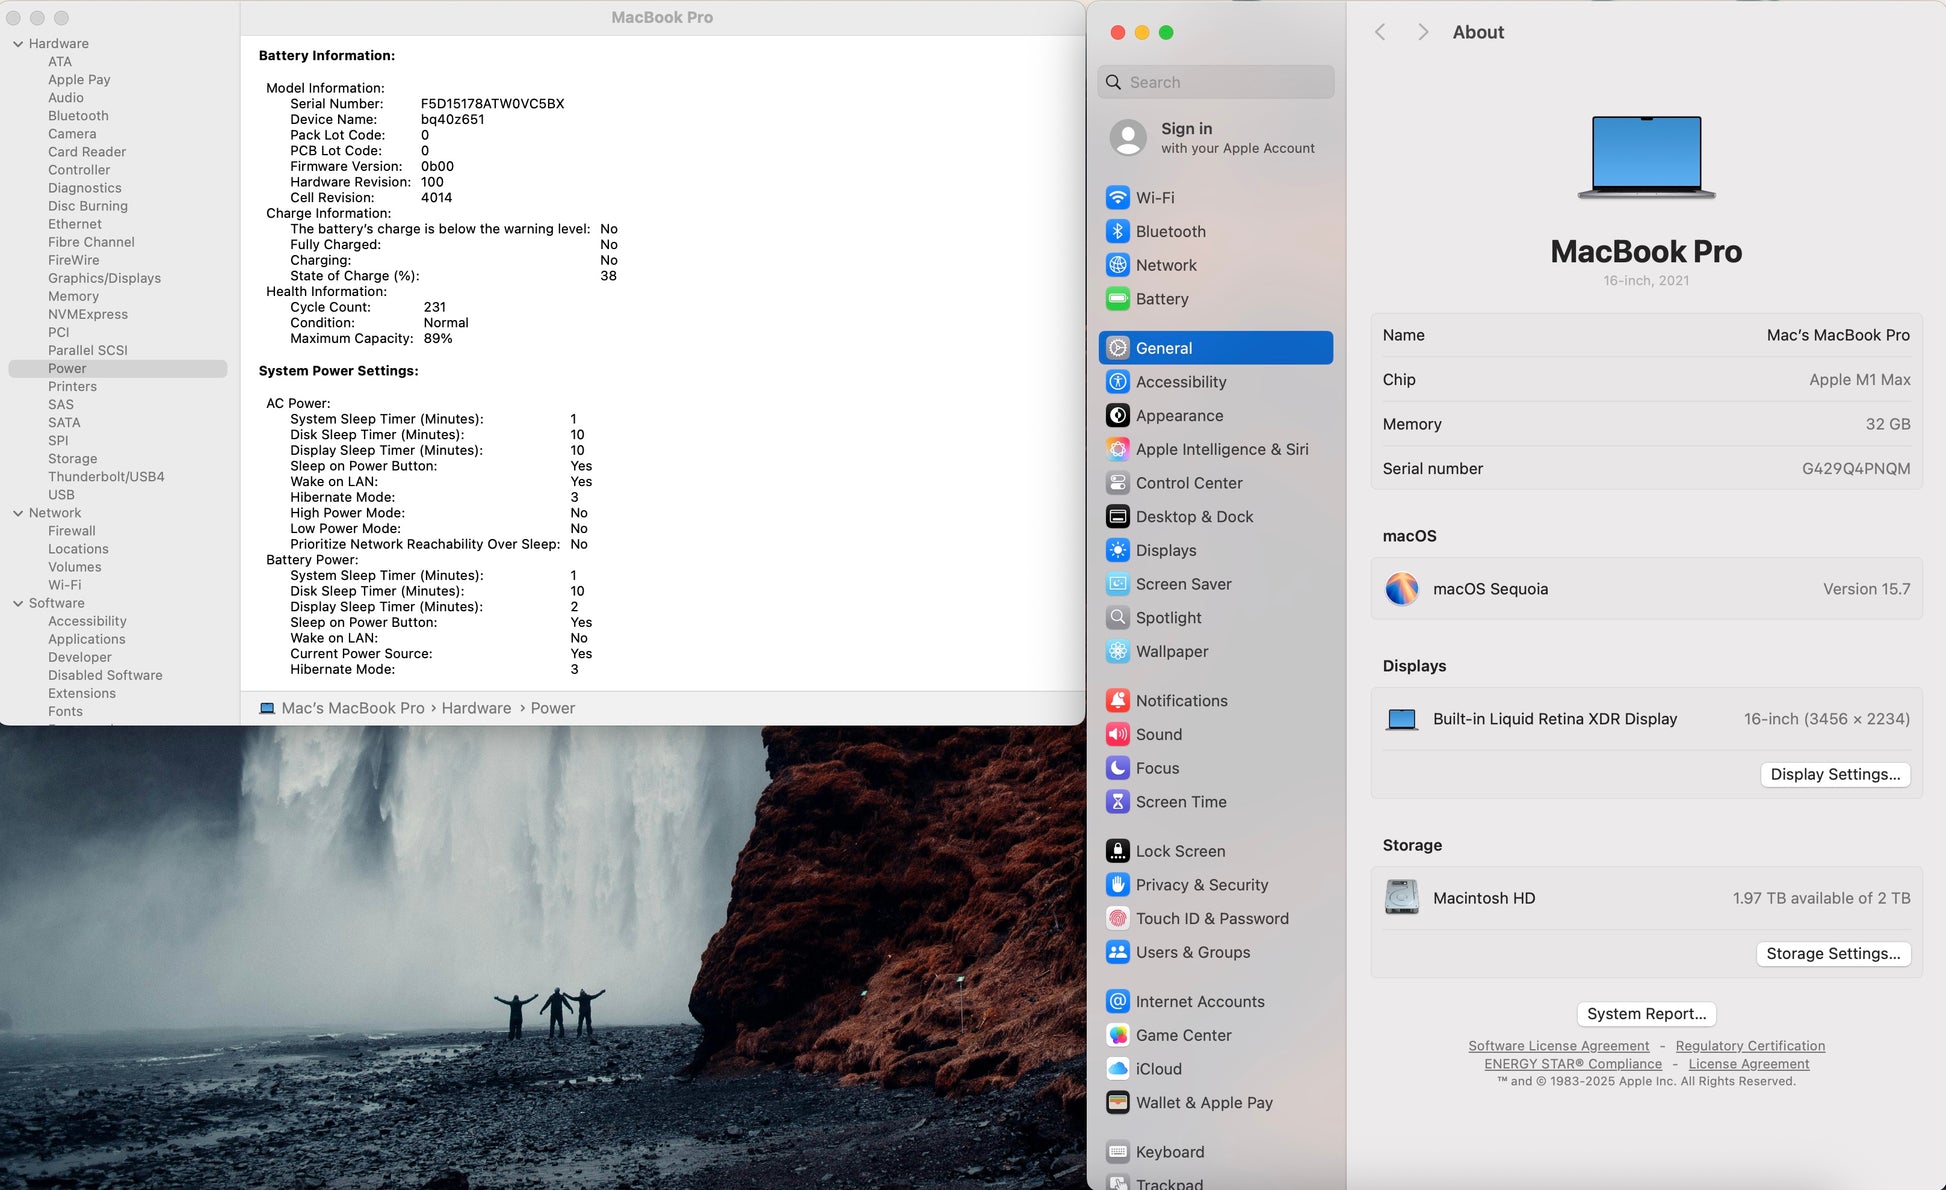Open Display Settings... button
1946x1190 pixels.
click(x=1834, y=774)
